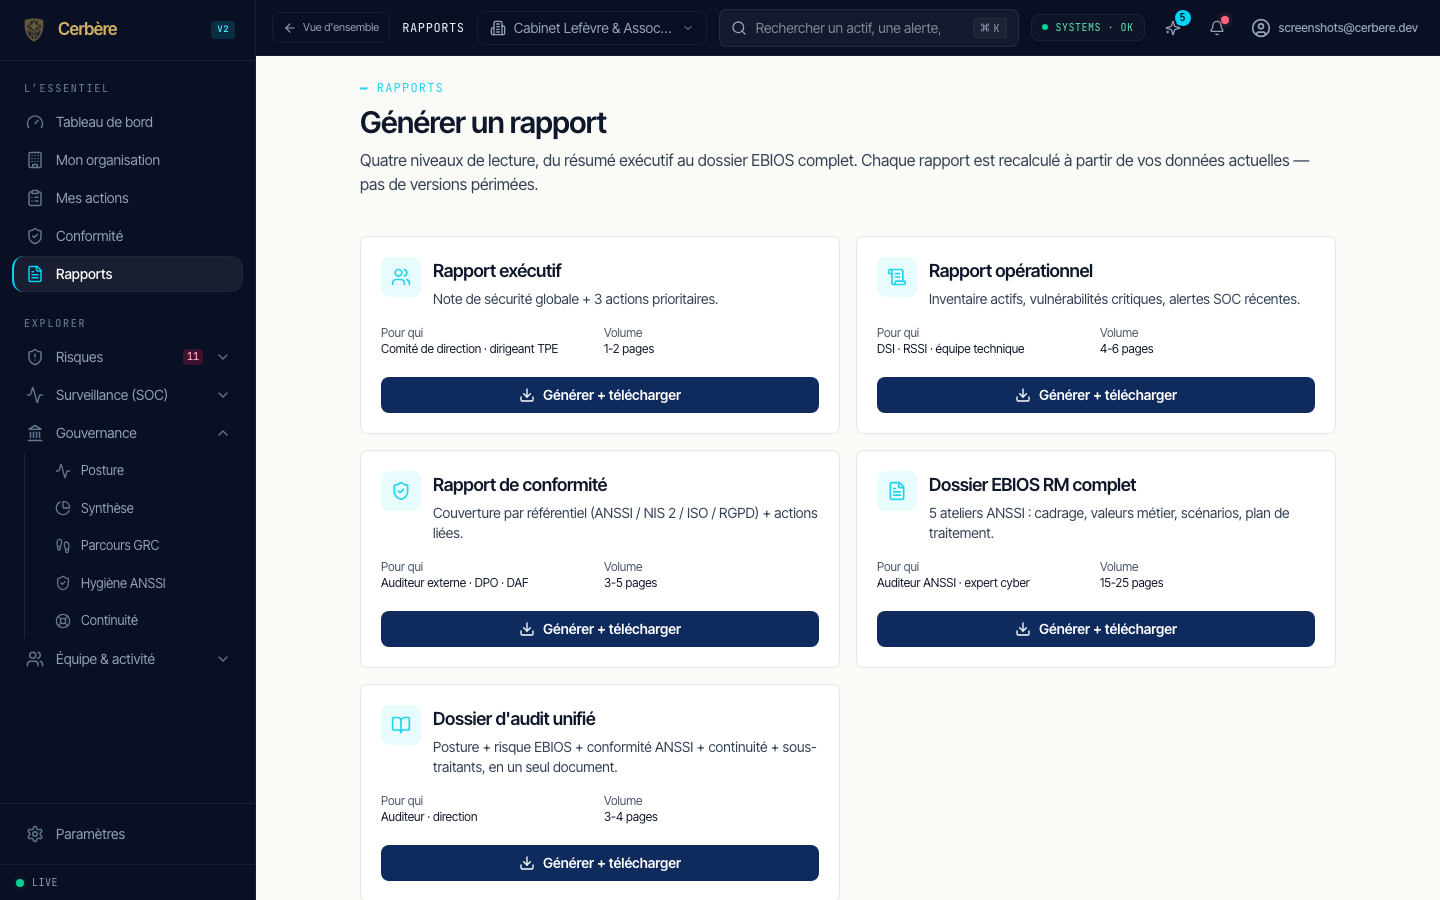Click the Rapport exécutif card title
This screenshot has height=900, width=1440.
click(x=497, y=271)
